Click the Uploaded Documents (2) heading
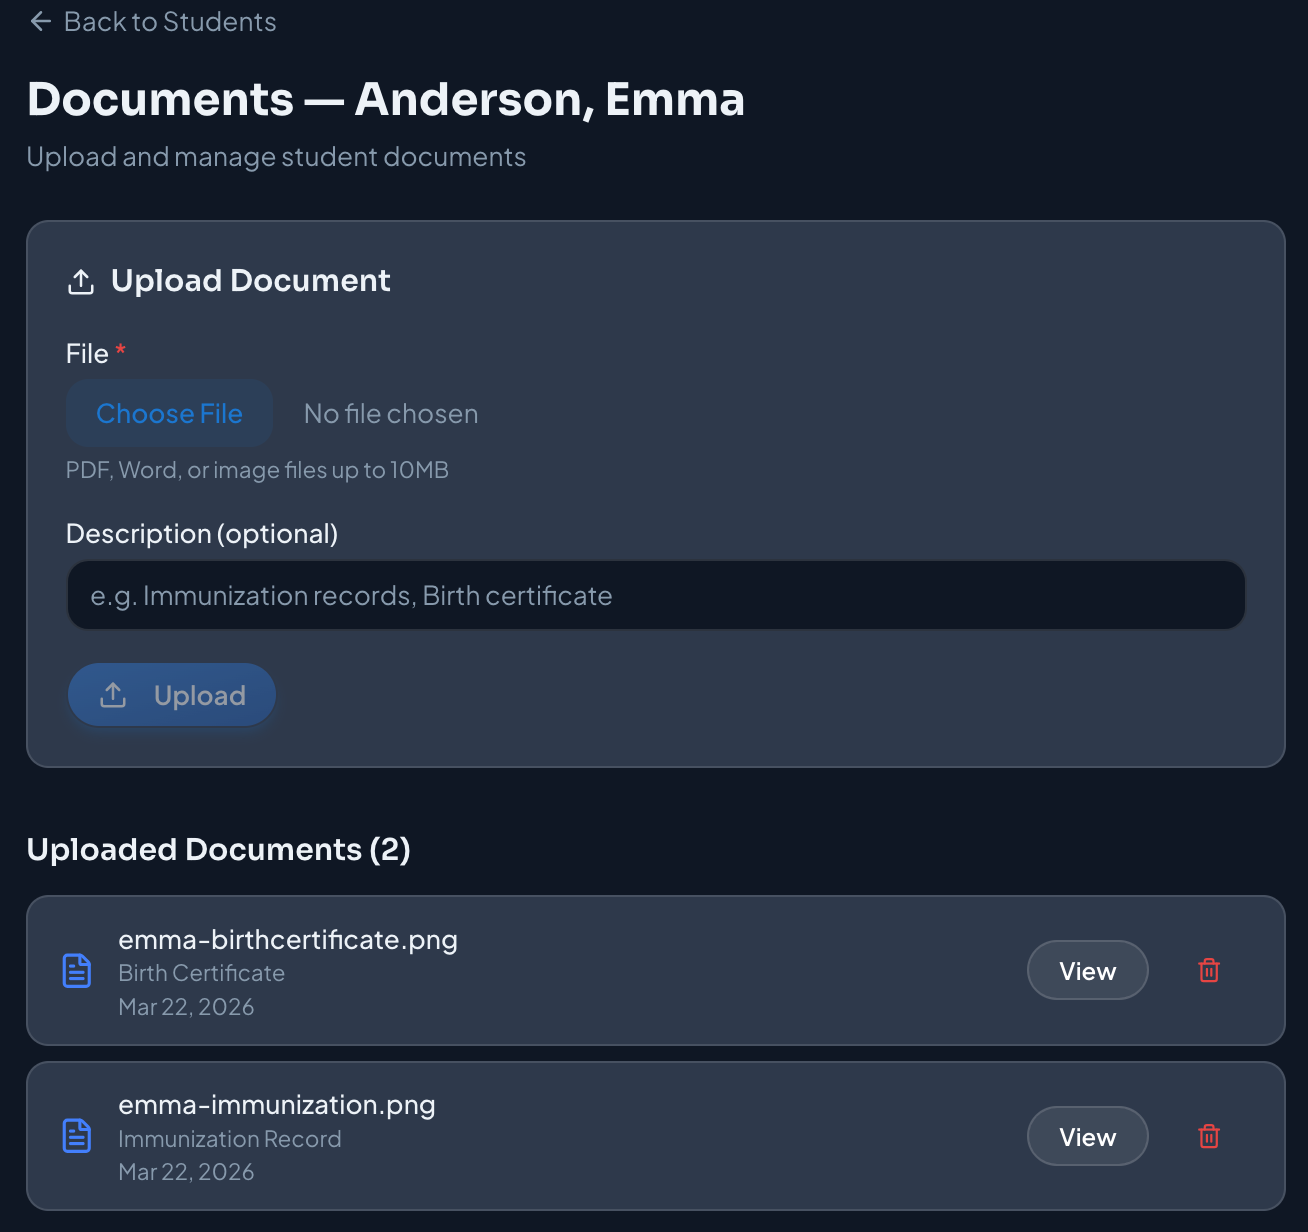1308x1232 pixels. tap(219, 849)
